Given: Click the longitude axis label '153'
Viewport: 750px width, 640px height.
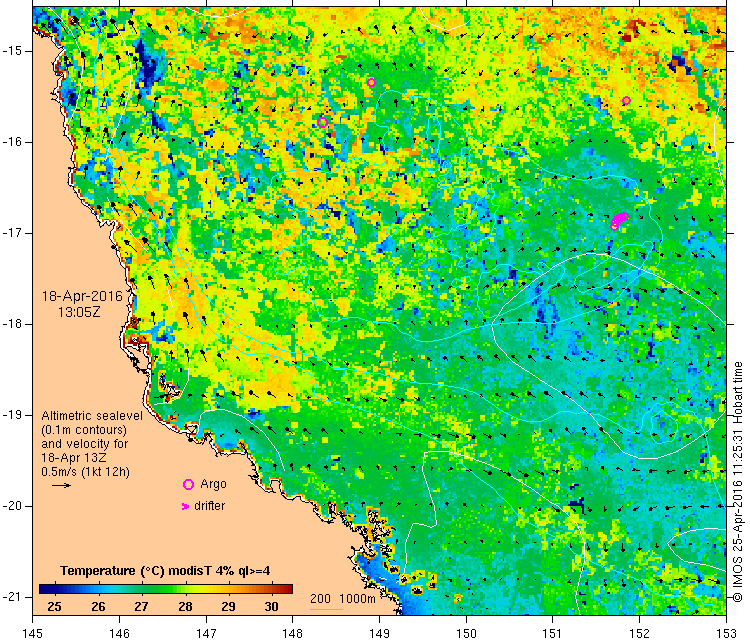Looking at the screenshot, I should click(727, 633).
